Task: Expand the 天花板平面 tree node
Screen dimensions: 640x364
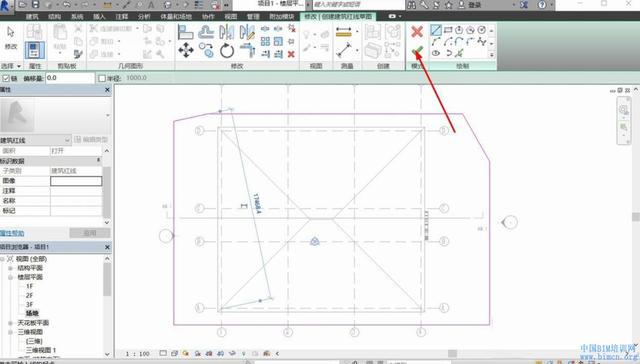Action: pos(10,323)
